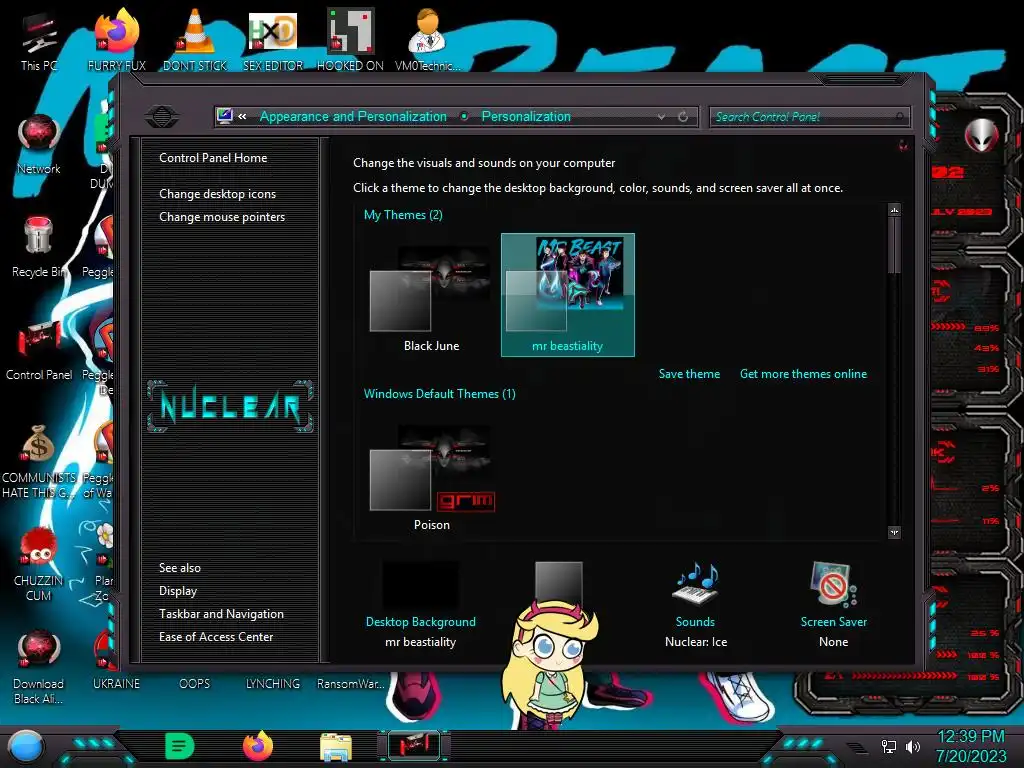Image resolution: width=1024 pixels, height=768 pixels.
Task: Open the DONT STICK VLC shortcut
Action: click(x=195, y=40)
